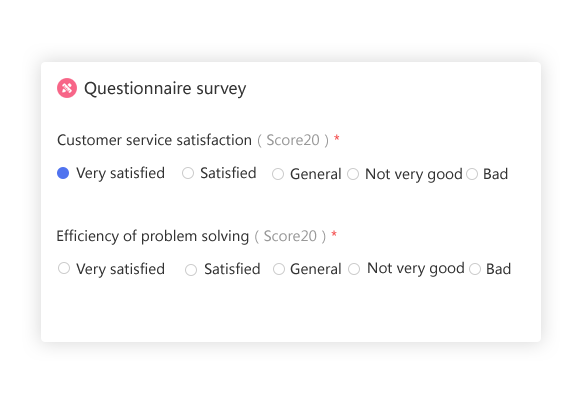This screenshot has height=404, width=582.
Task: Click red required asterisk after Customer service satisfaction
Action: point(337,138)
